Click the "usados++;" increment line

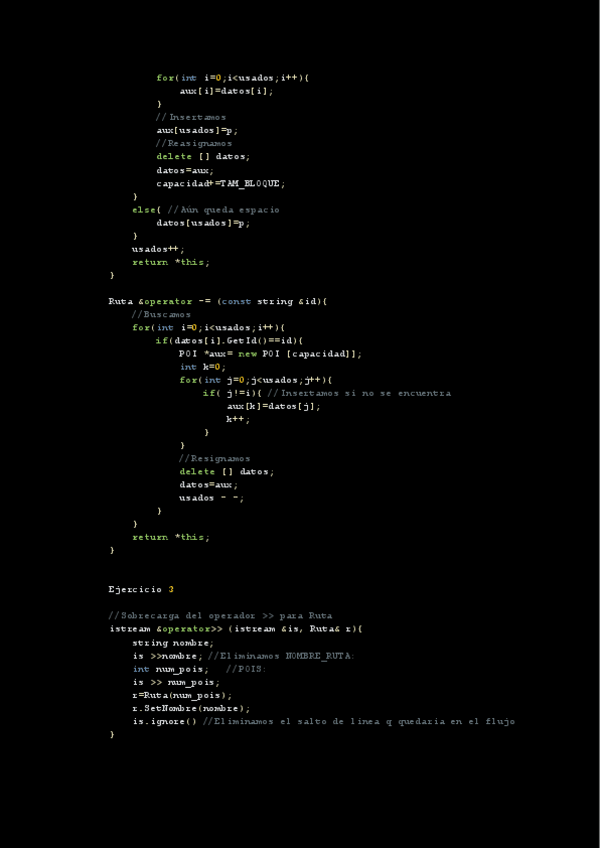[158, 249]
